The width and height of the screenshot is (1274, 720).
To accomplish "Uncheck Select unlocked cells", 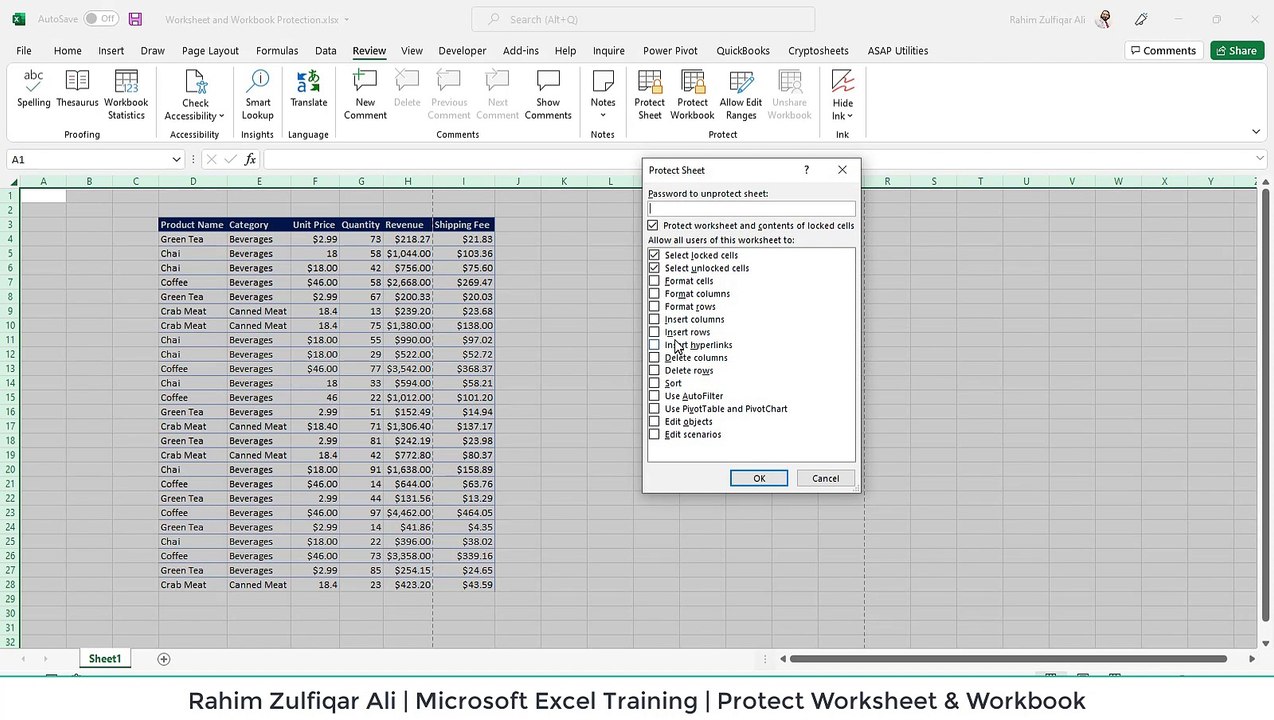I will 654,268.
